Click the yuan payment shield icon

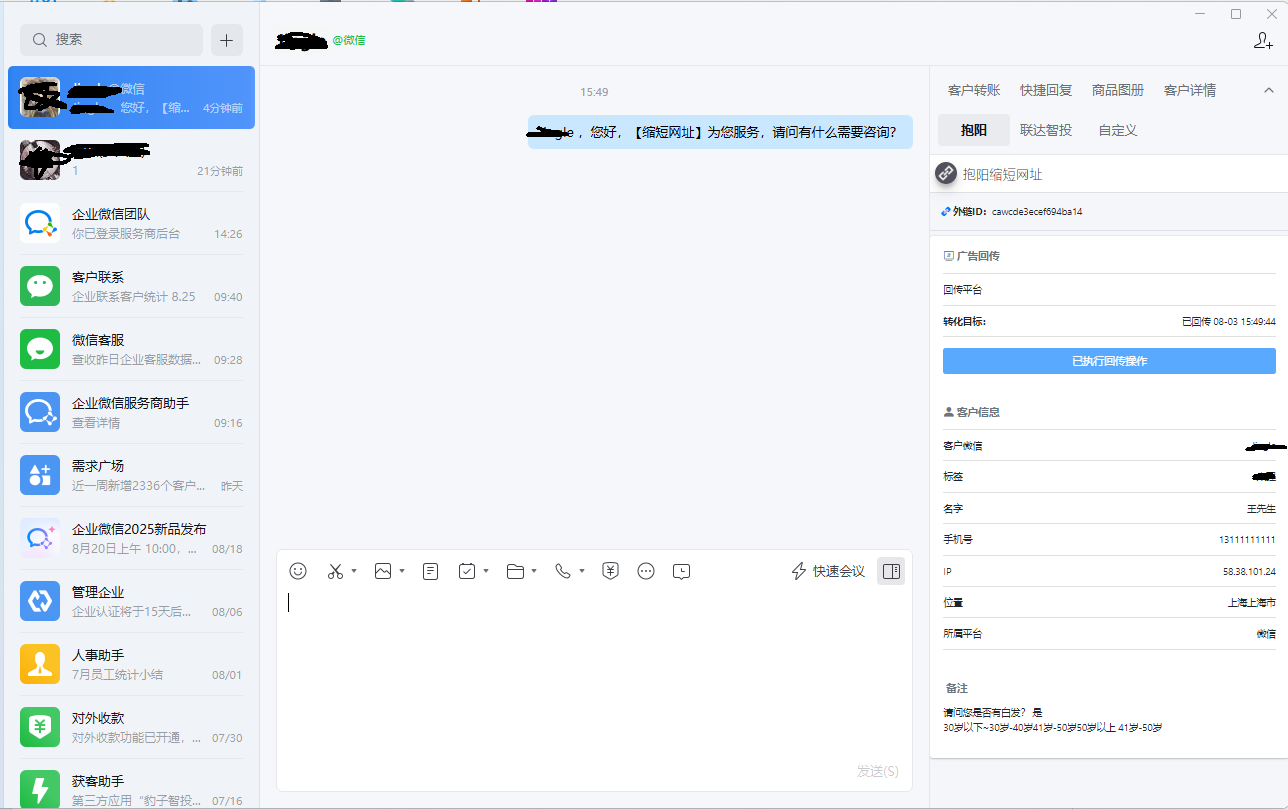pyautogui.click(x=610, y=571)
